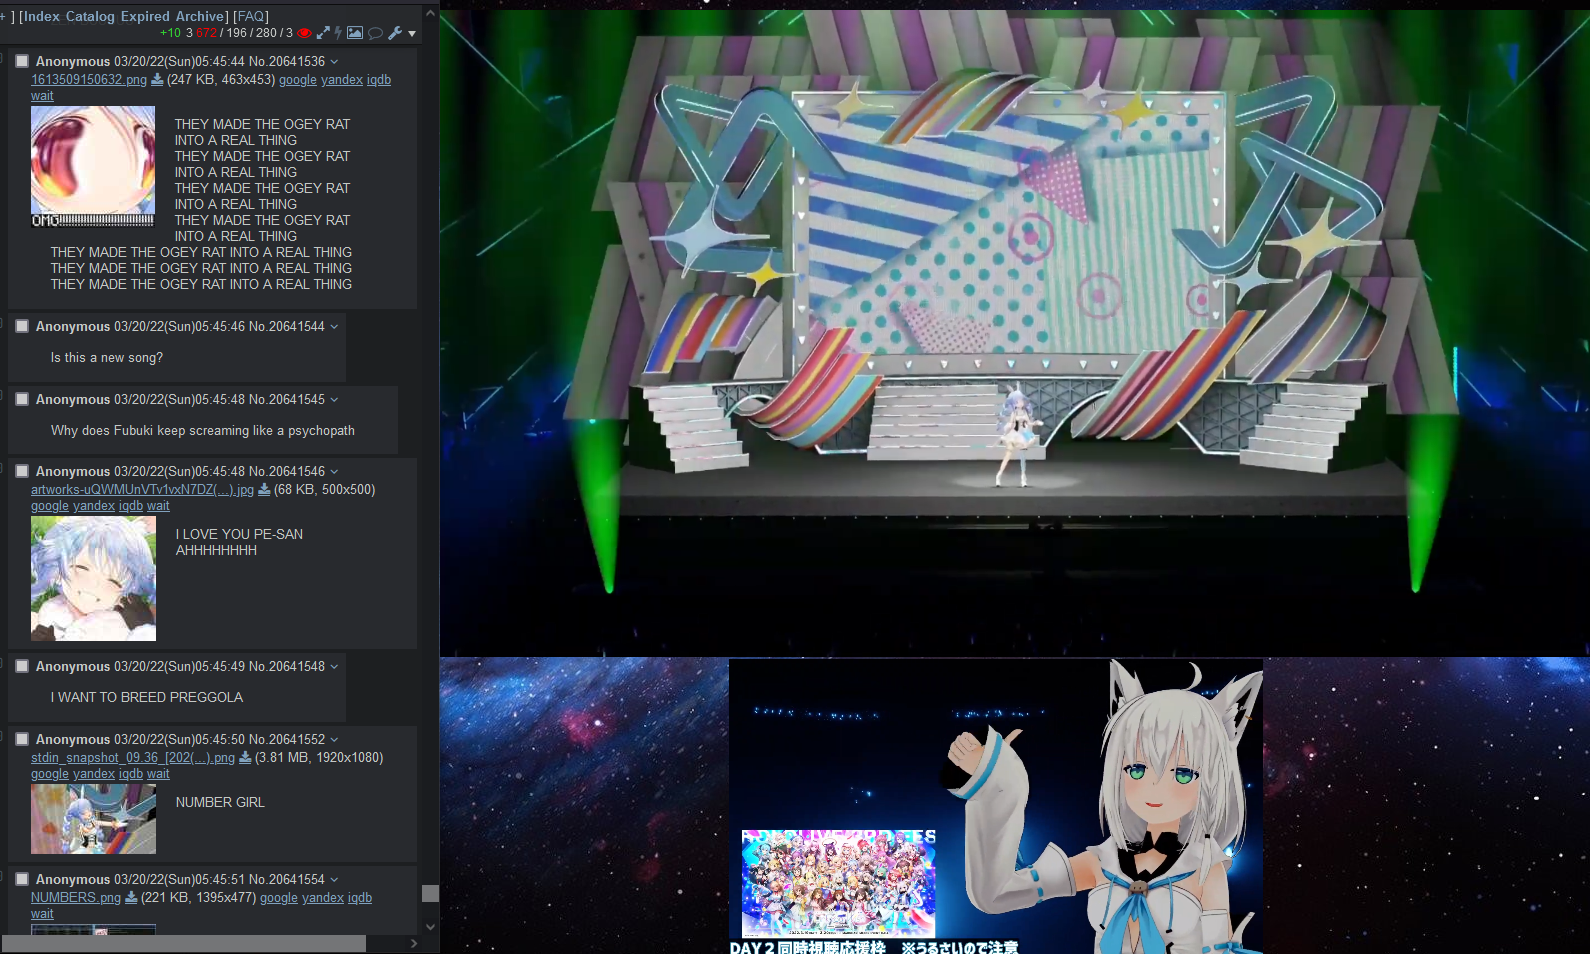Open the Archive link
The image size is (1590, 954).
coord(201,17)
